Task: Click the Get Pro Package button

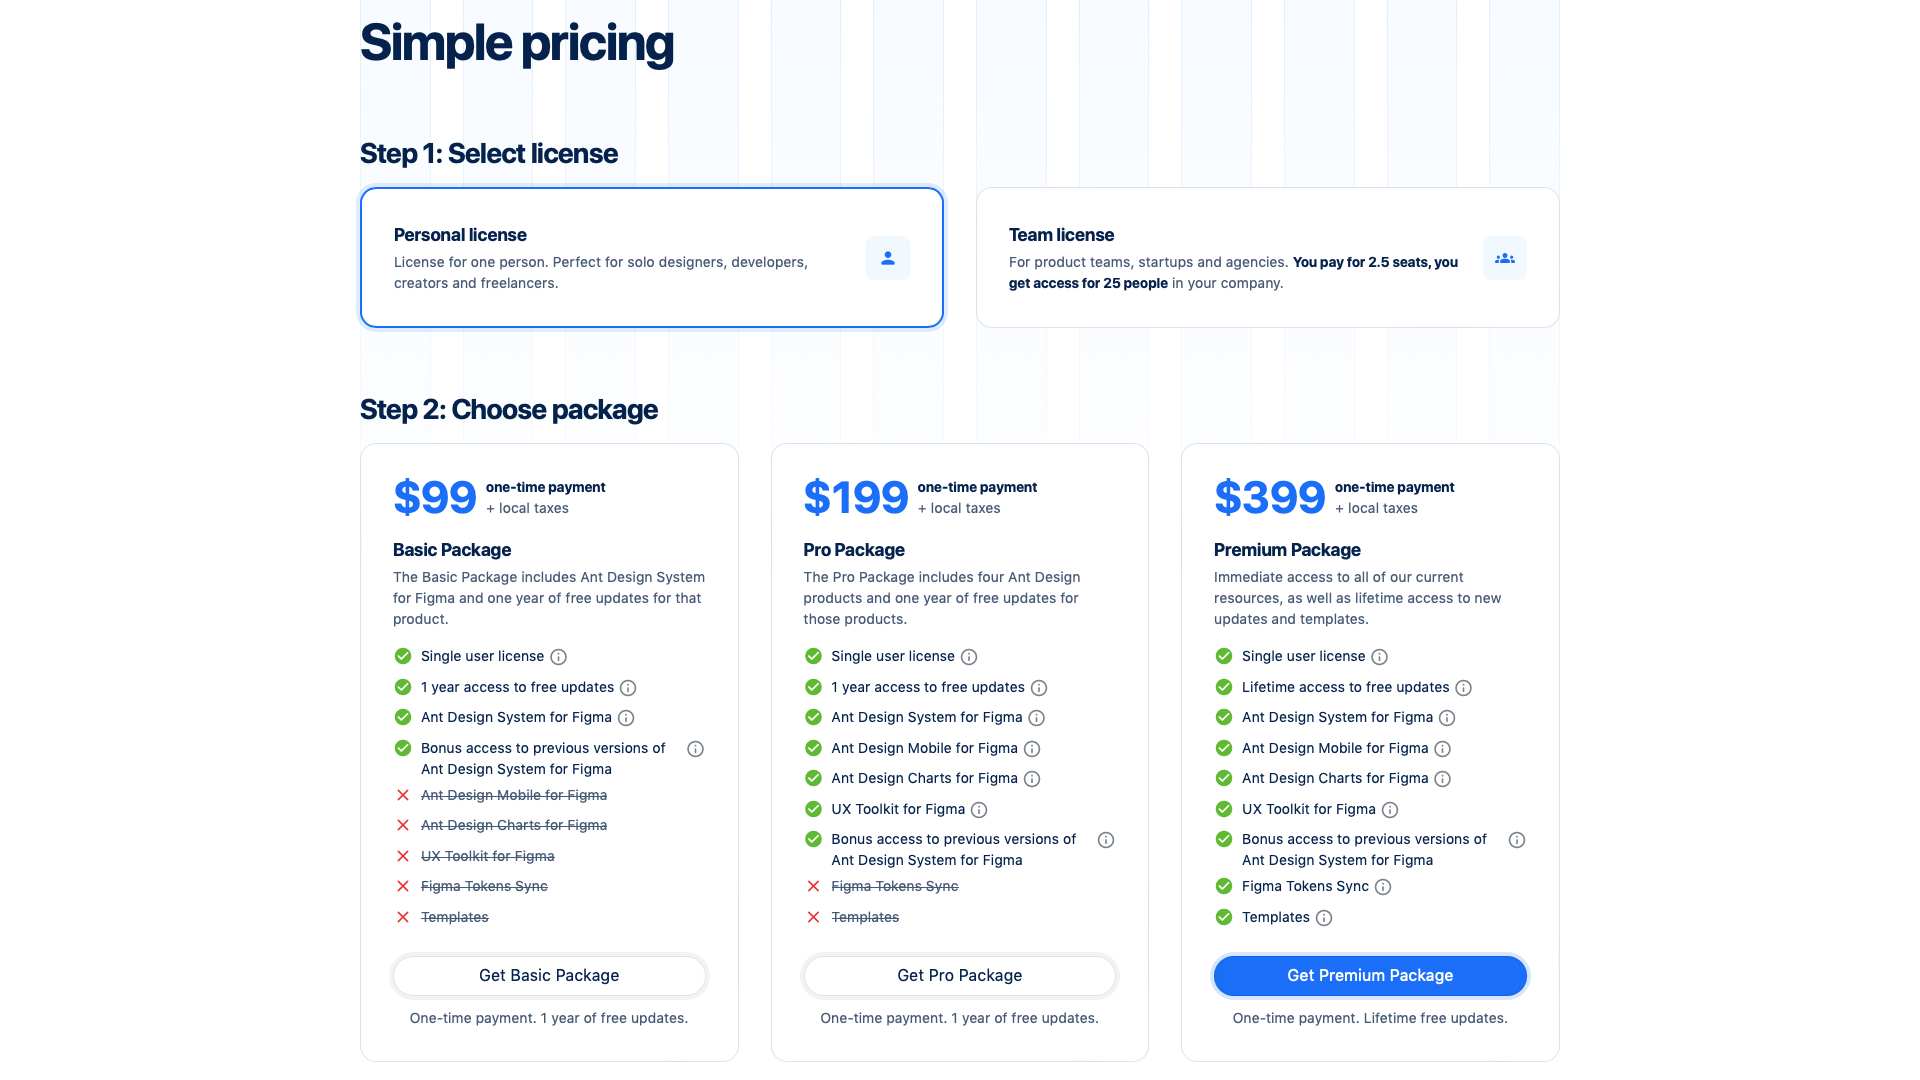Action: 960,976
